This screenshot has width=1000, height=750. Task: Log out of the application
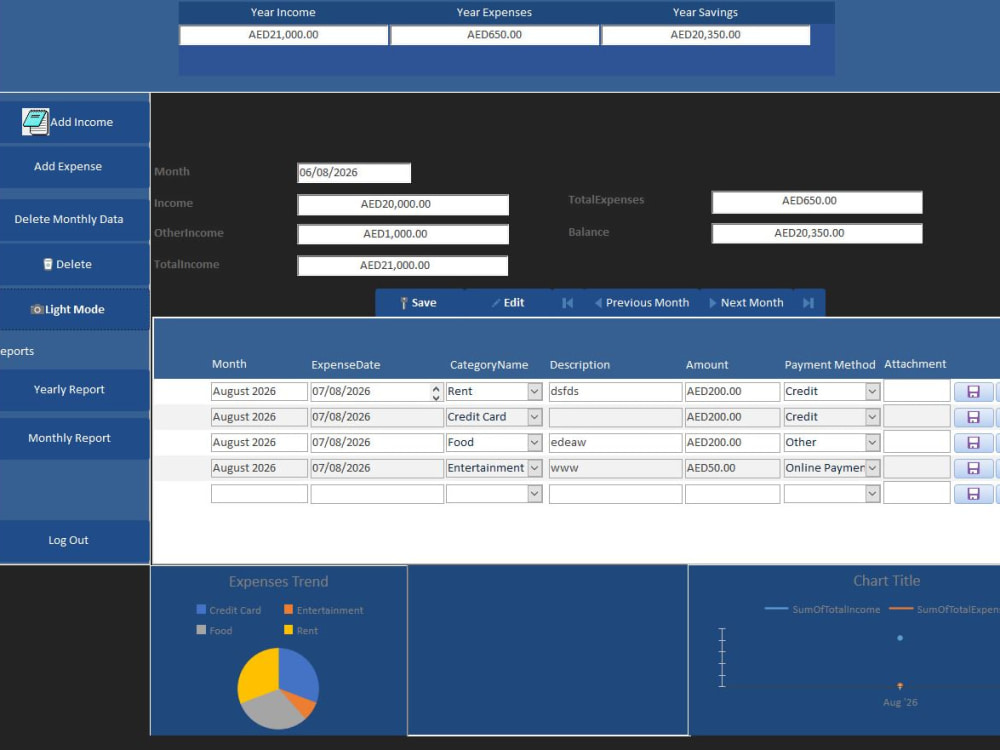coord(75,541)
